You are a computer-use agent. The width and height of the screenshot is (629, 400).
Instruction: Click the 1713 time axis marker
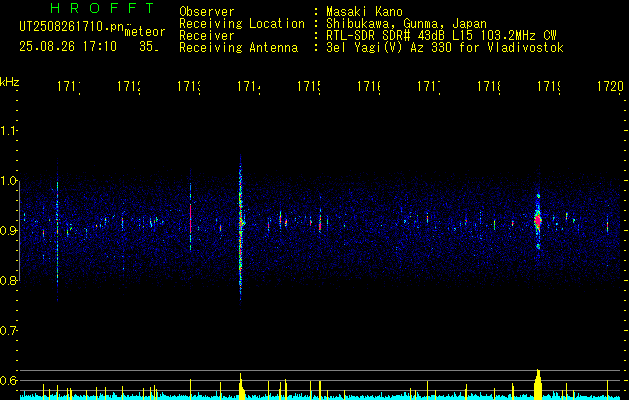tap(189, 86)
